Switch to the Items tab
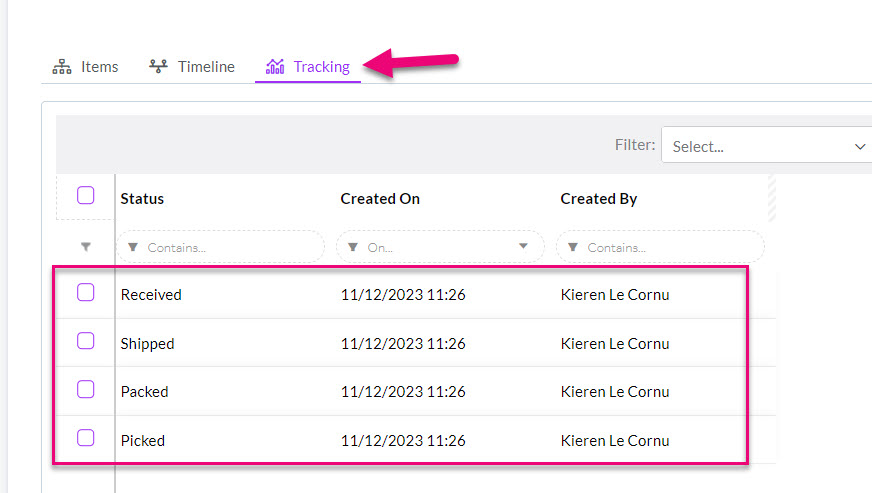This screenshot has height=493, width=872. (86, 67)
